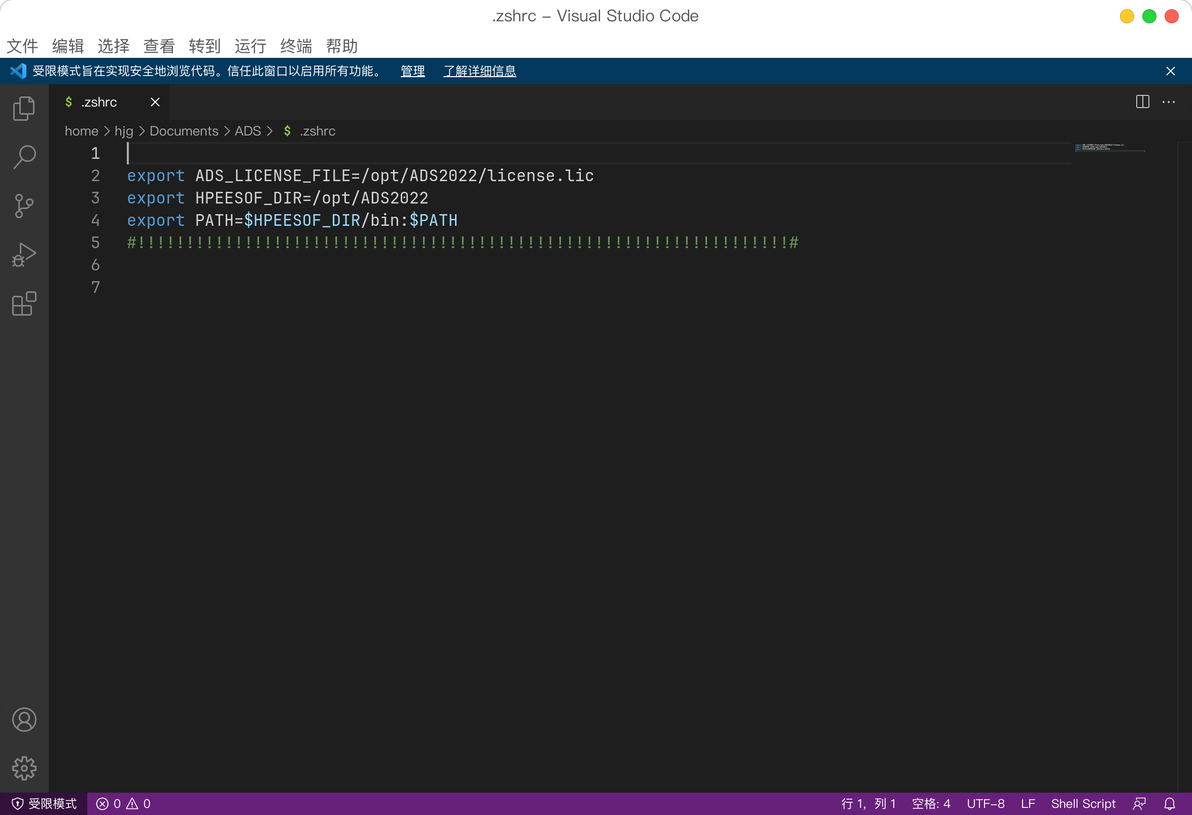Open the Extensions view
This screenshot has height=815, width=1192.
[24, 303]
